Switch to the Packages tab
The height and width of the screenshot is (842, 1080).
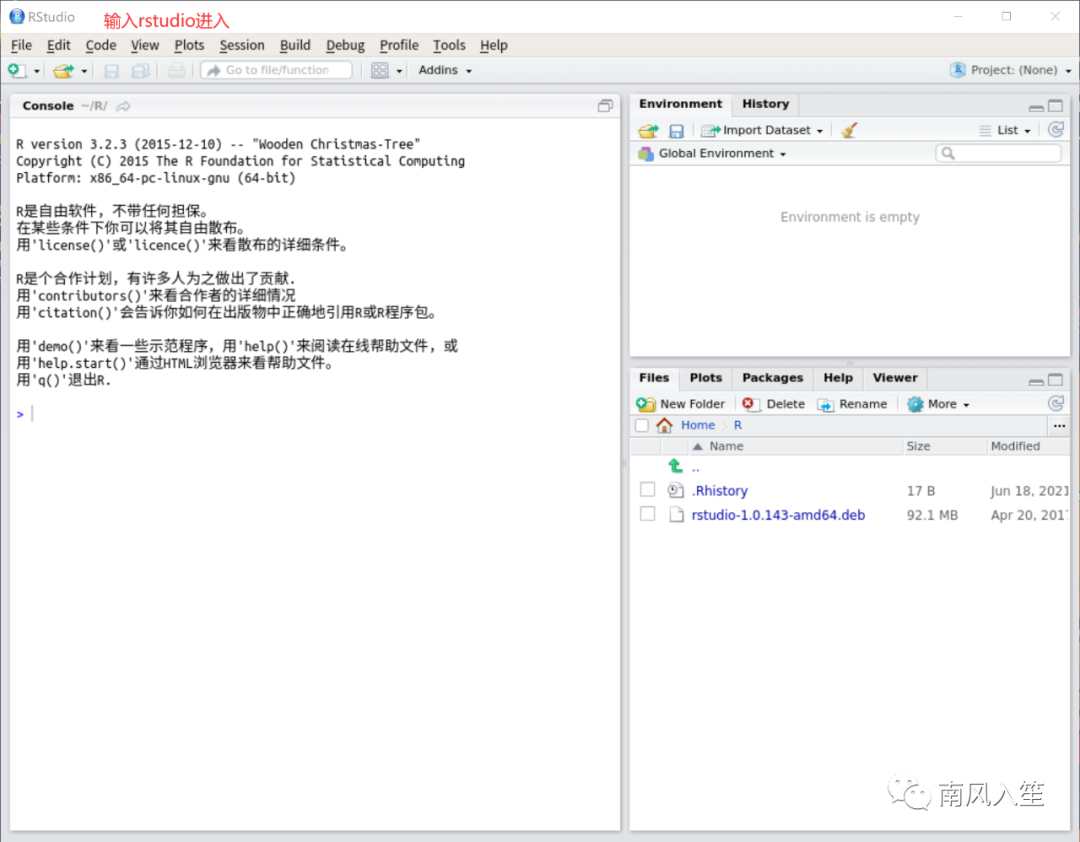coord(772,378)
